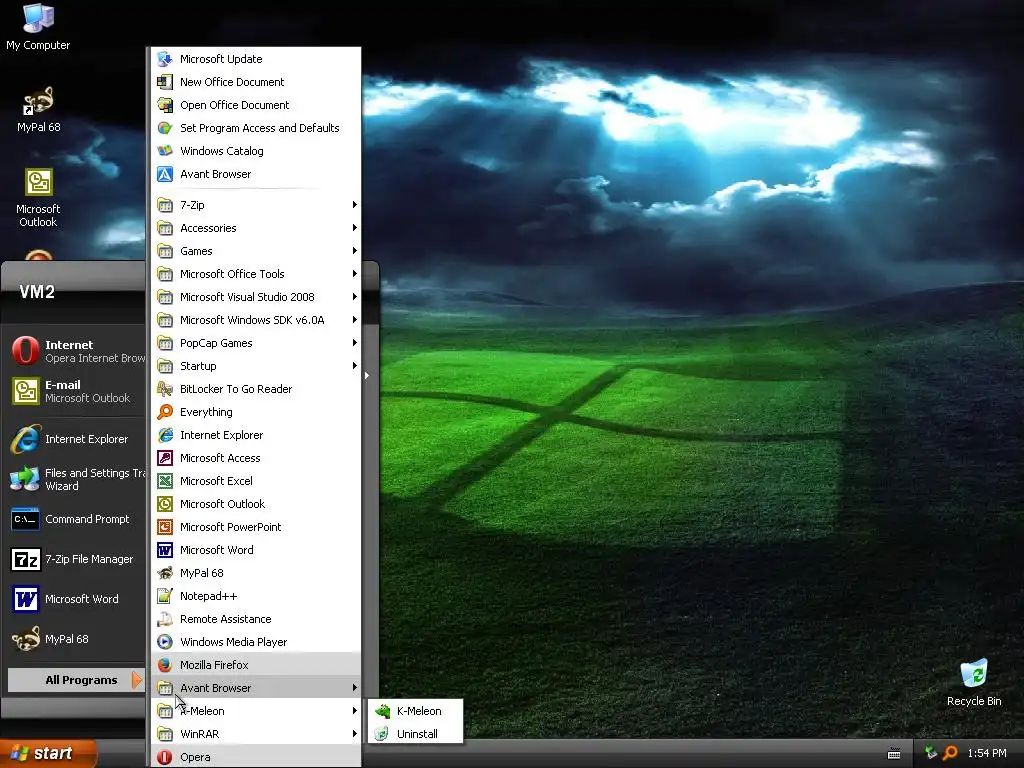Select Uninstall in the K-Meleon submenu
The image size is (1024, 768).
pyautogui.click(x=415, y=734)
